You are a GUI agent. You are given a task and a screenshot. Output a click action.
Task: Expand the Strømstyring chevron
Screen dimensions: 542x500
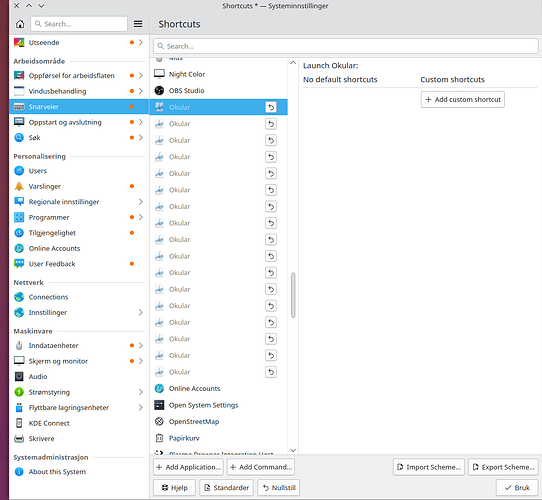pos(141,392)
